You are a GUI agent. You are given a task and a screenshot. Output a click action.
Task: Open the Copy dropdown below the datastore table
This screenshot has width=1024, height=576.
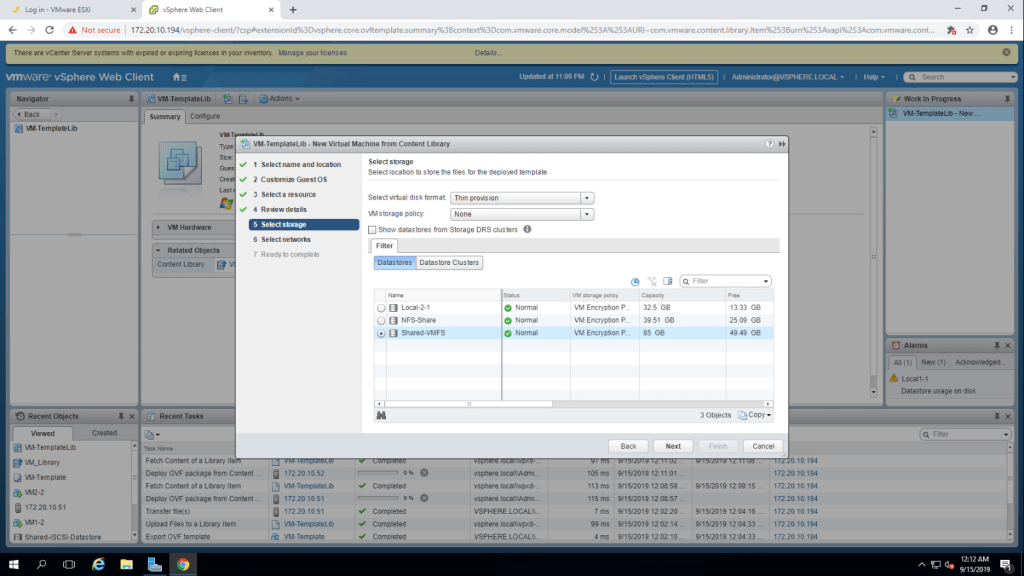pos(755,415)
